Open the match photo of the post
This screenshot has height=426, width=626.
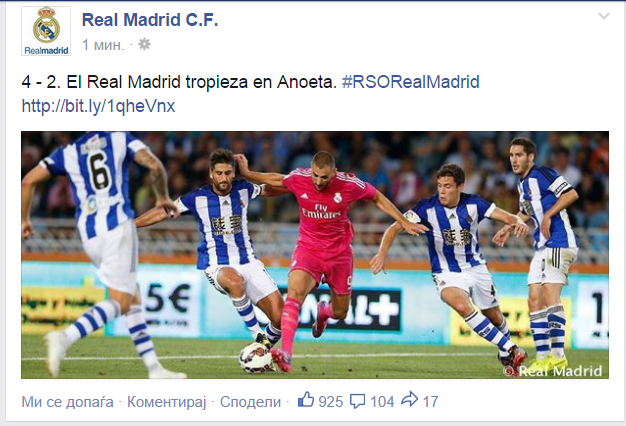coord(315,255)
